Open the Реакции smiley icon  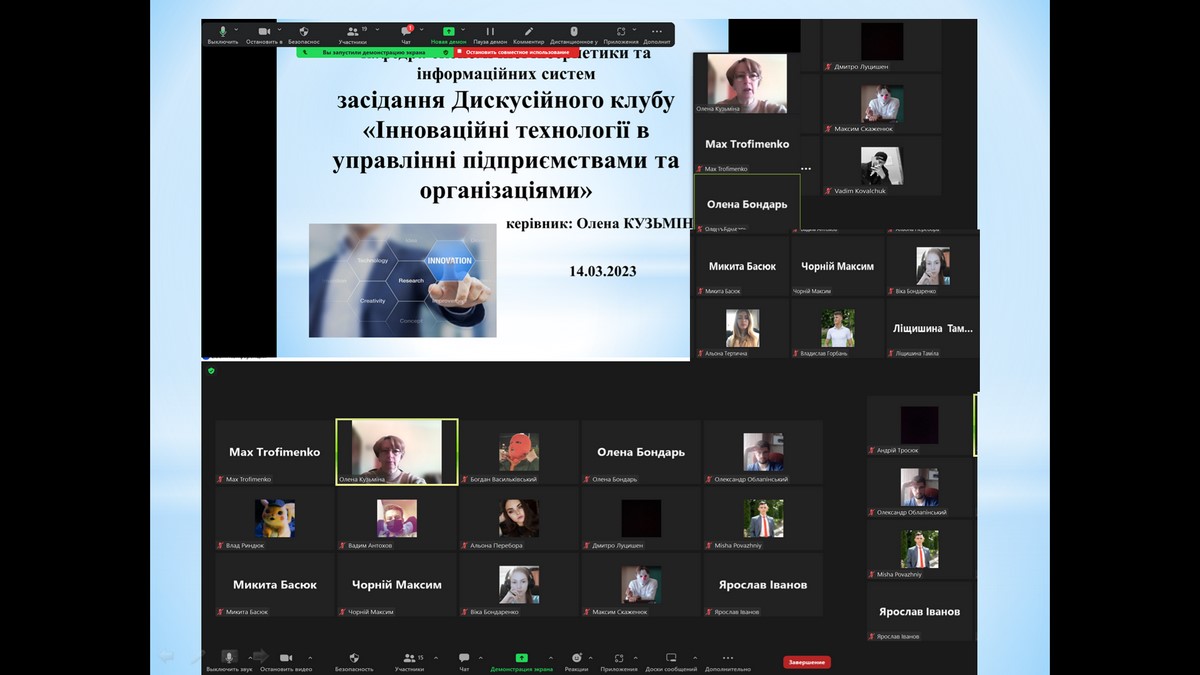(576, 659)
